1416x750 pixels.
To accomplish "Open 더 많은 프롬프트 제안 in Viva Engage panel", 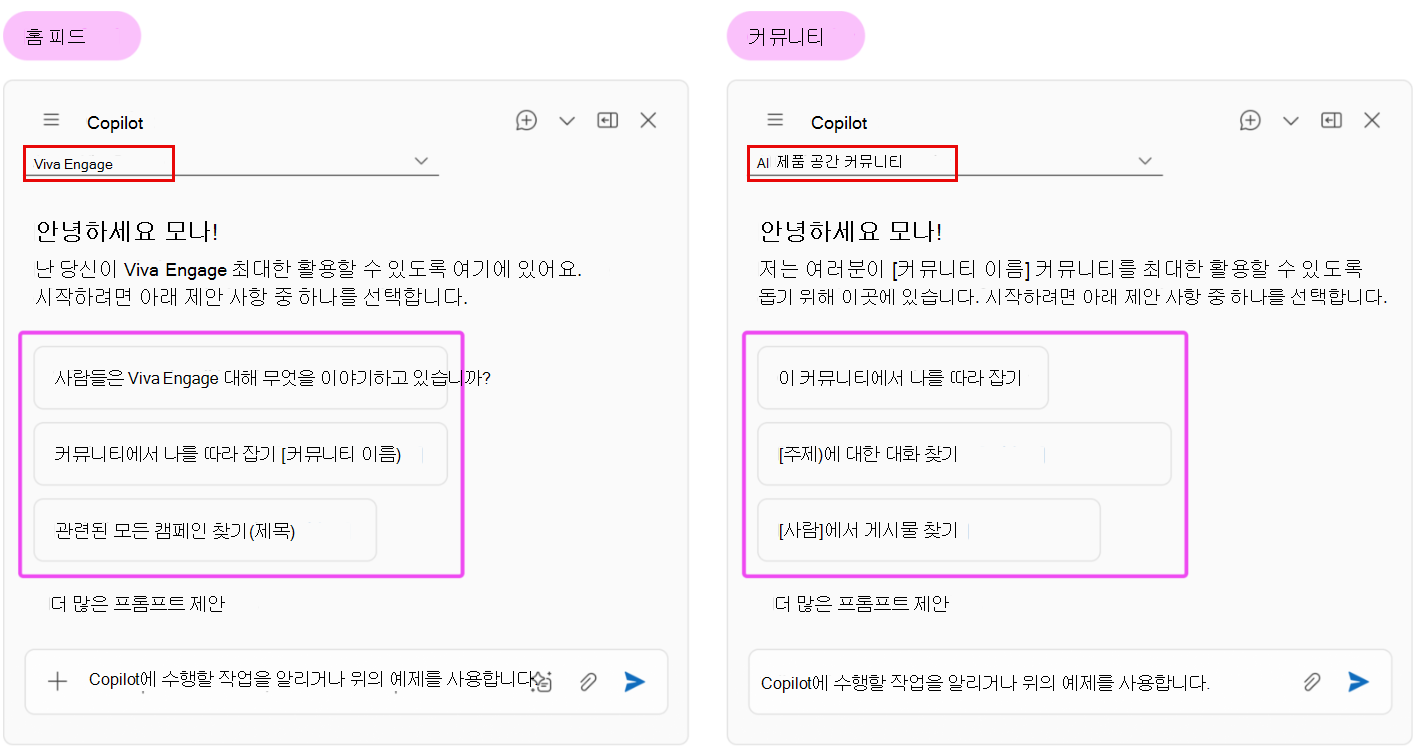I will (138, 603).
